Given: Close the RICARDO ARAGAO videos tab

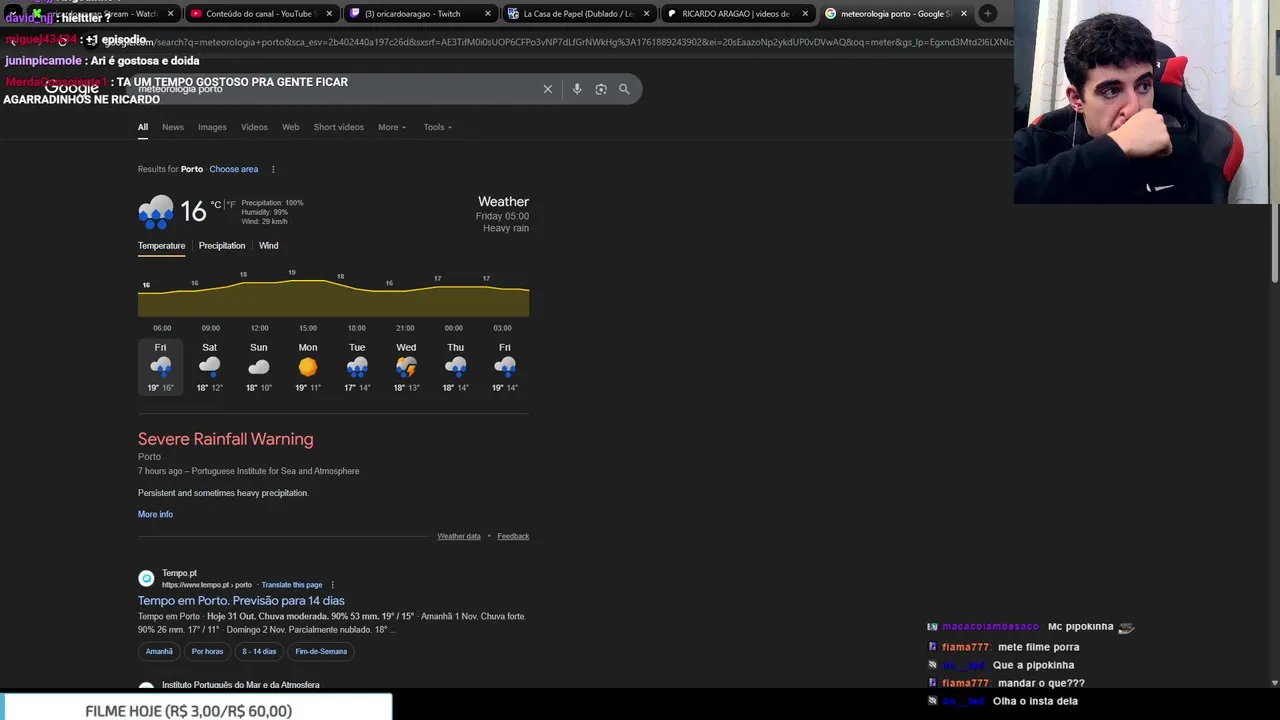Looking at the screenshot, I should (x=805, y=14).
